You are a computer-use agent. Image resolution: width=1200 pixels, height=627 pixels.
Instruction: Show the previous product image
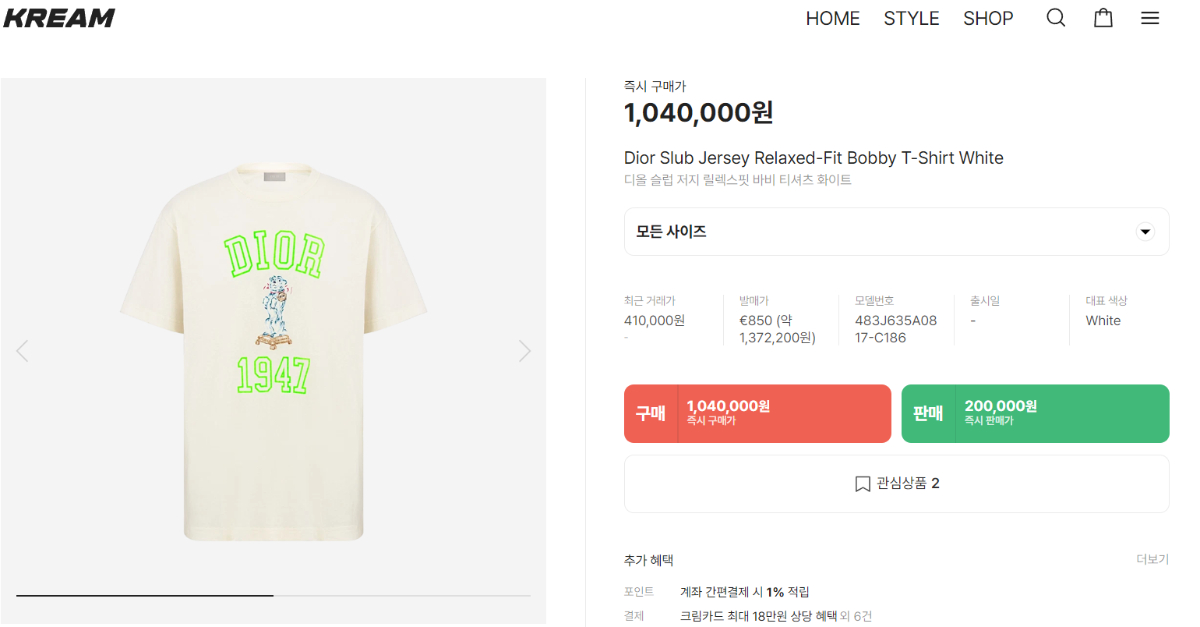point(22,351)
